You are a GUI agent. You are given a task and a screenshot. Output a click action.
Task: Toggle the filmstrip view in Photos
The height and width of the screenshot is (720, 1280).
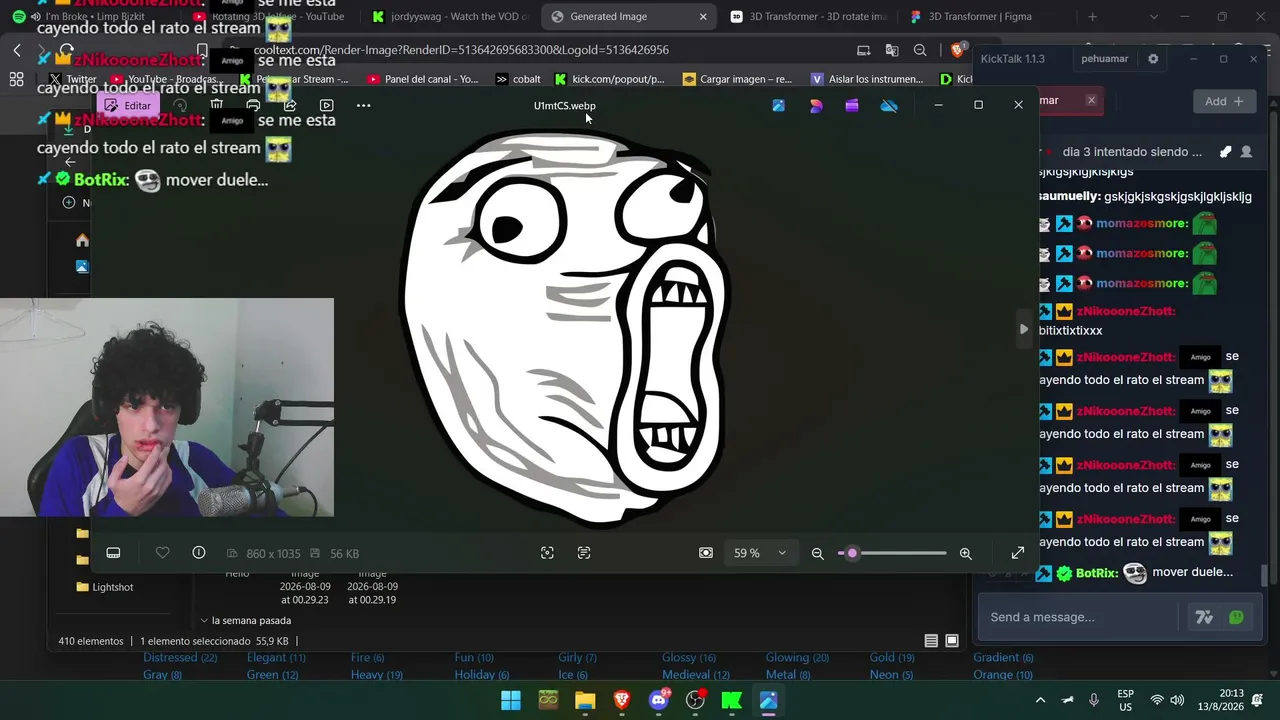(x=113, y=553)
